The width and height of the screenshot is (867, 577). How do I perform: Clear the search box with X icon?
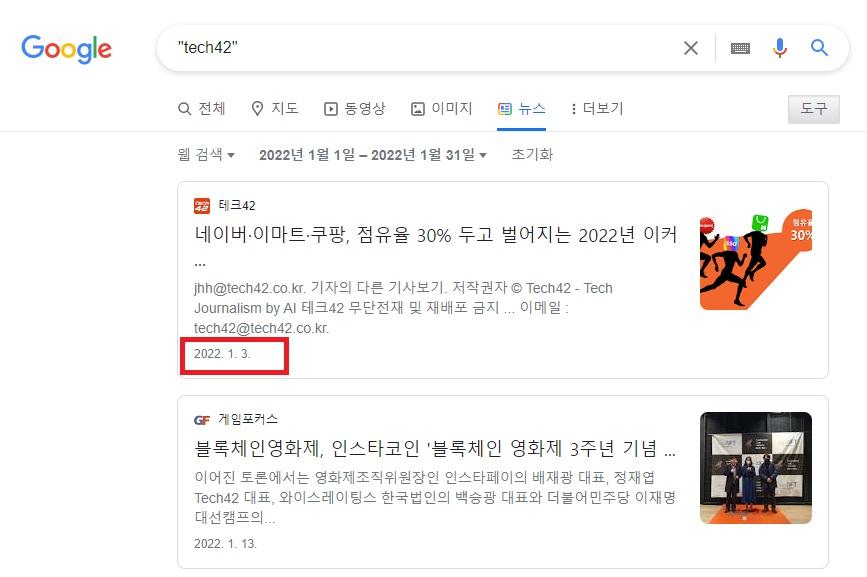click(x=691, y=48)
